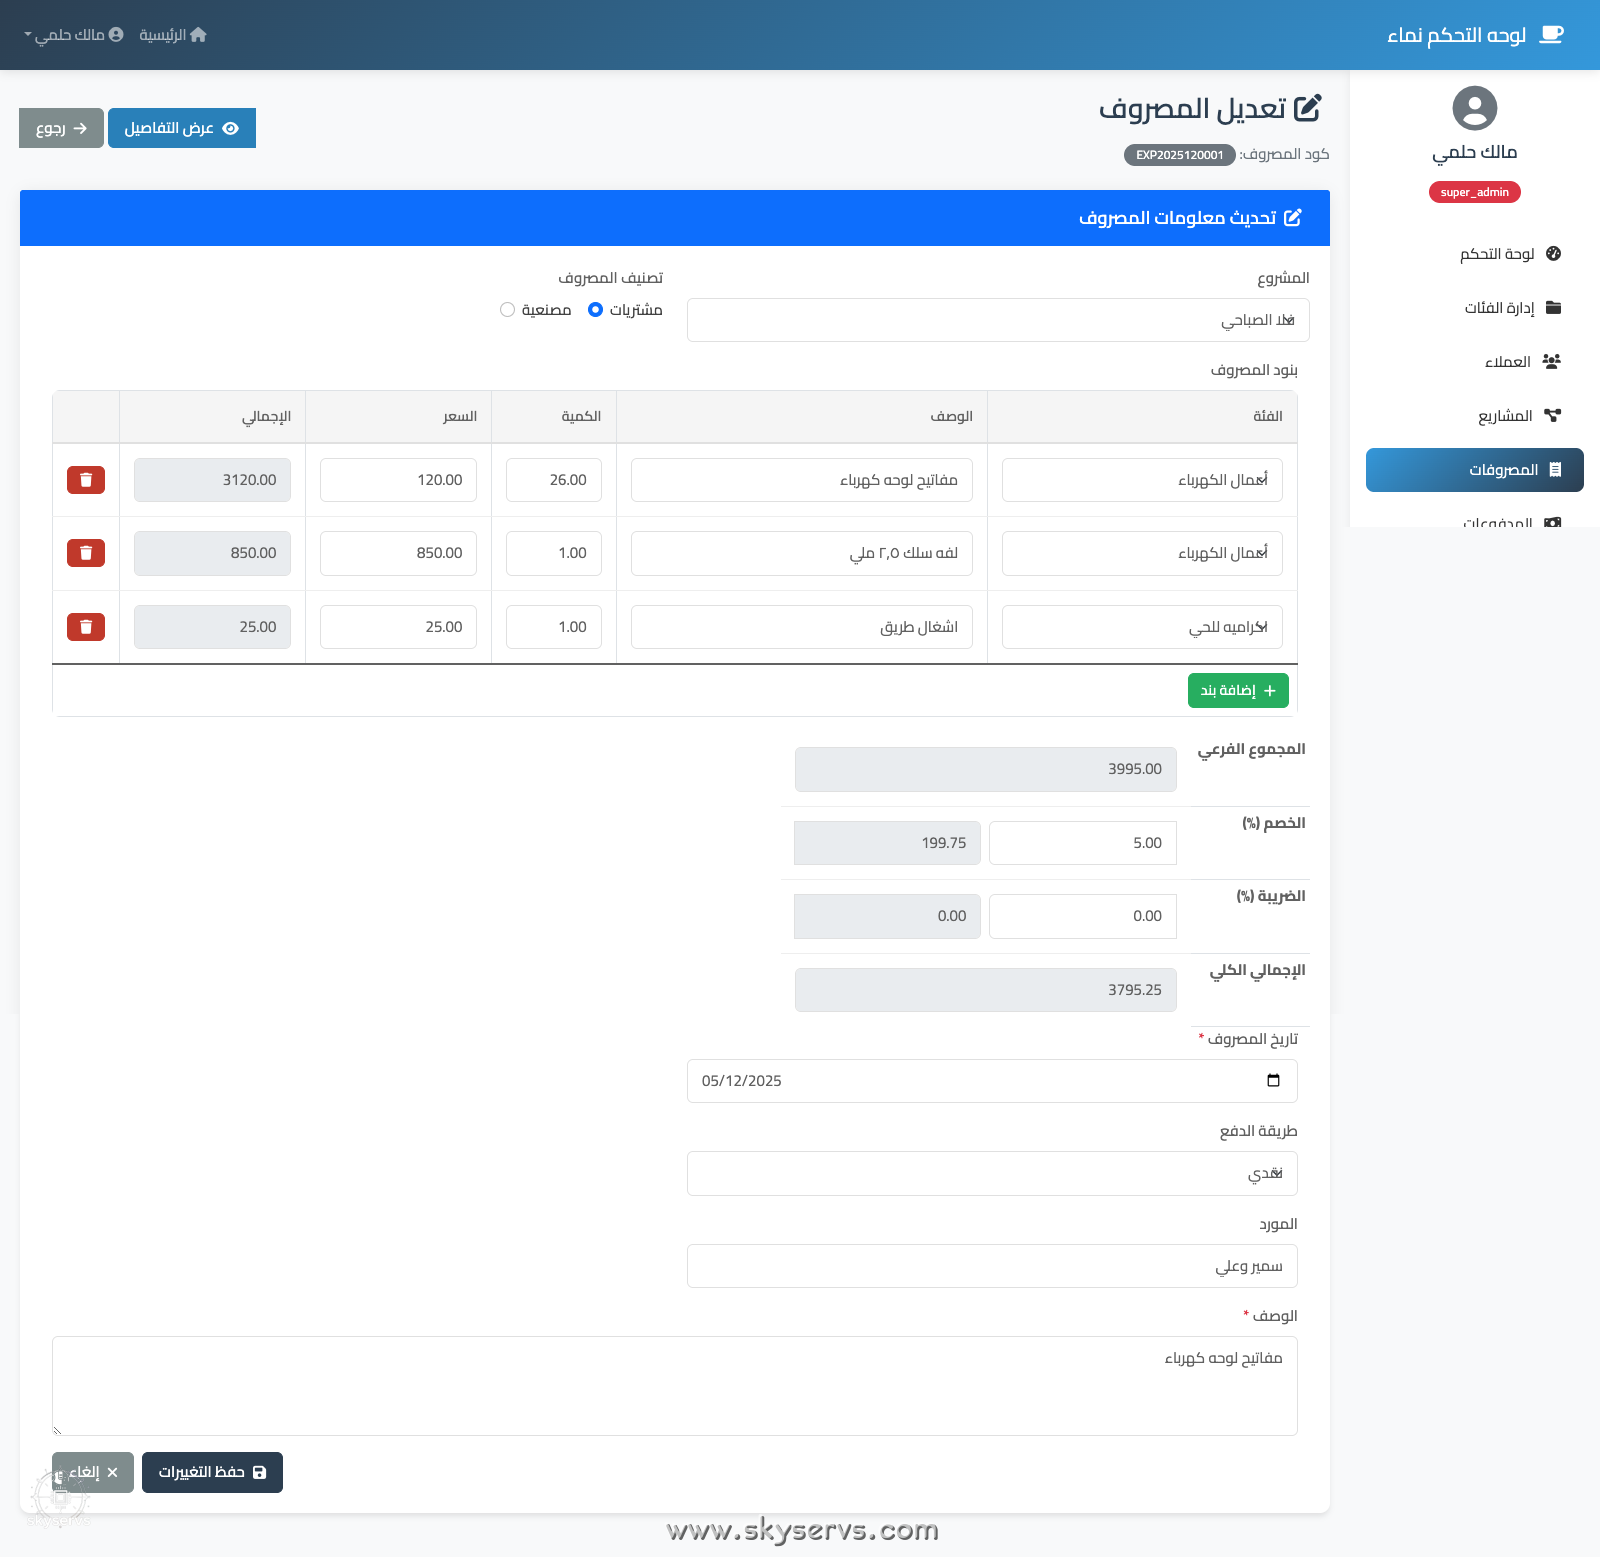This screenshot has width=1600, height=1557.
Task: Select the مصنعية radio option
Action: tap(507, 310)
